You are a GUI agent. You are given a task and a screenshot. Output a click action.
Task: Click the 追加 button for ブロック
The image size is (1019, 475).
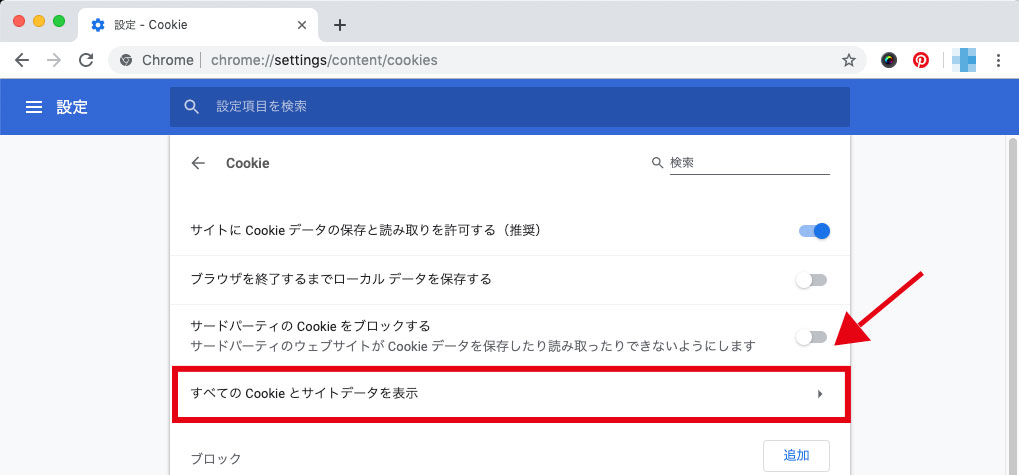(x=796, y=456)
